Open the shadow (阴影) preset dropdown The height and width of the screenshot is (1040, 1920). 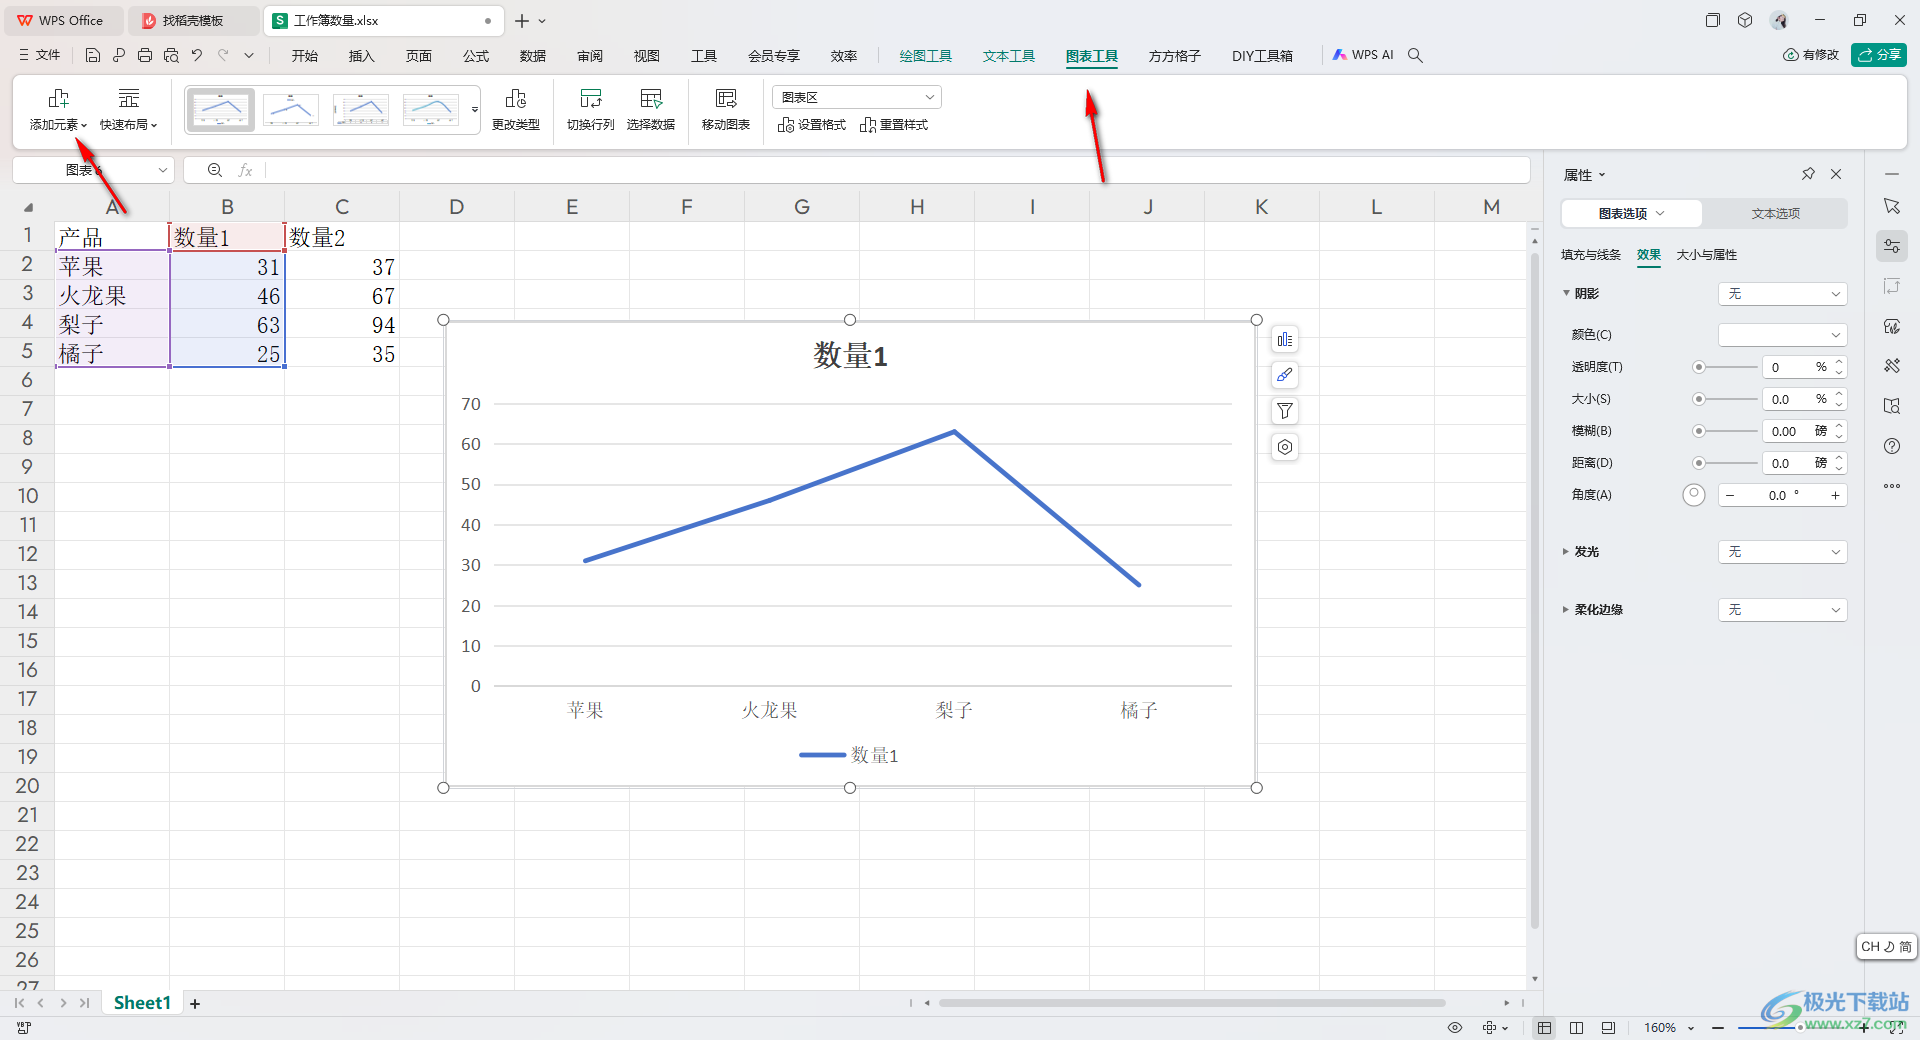coord(1782,294)
